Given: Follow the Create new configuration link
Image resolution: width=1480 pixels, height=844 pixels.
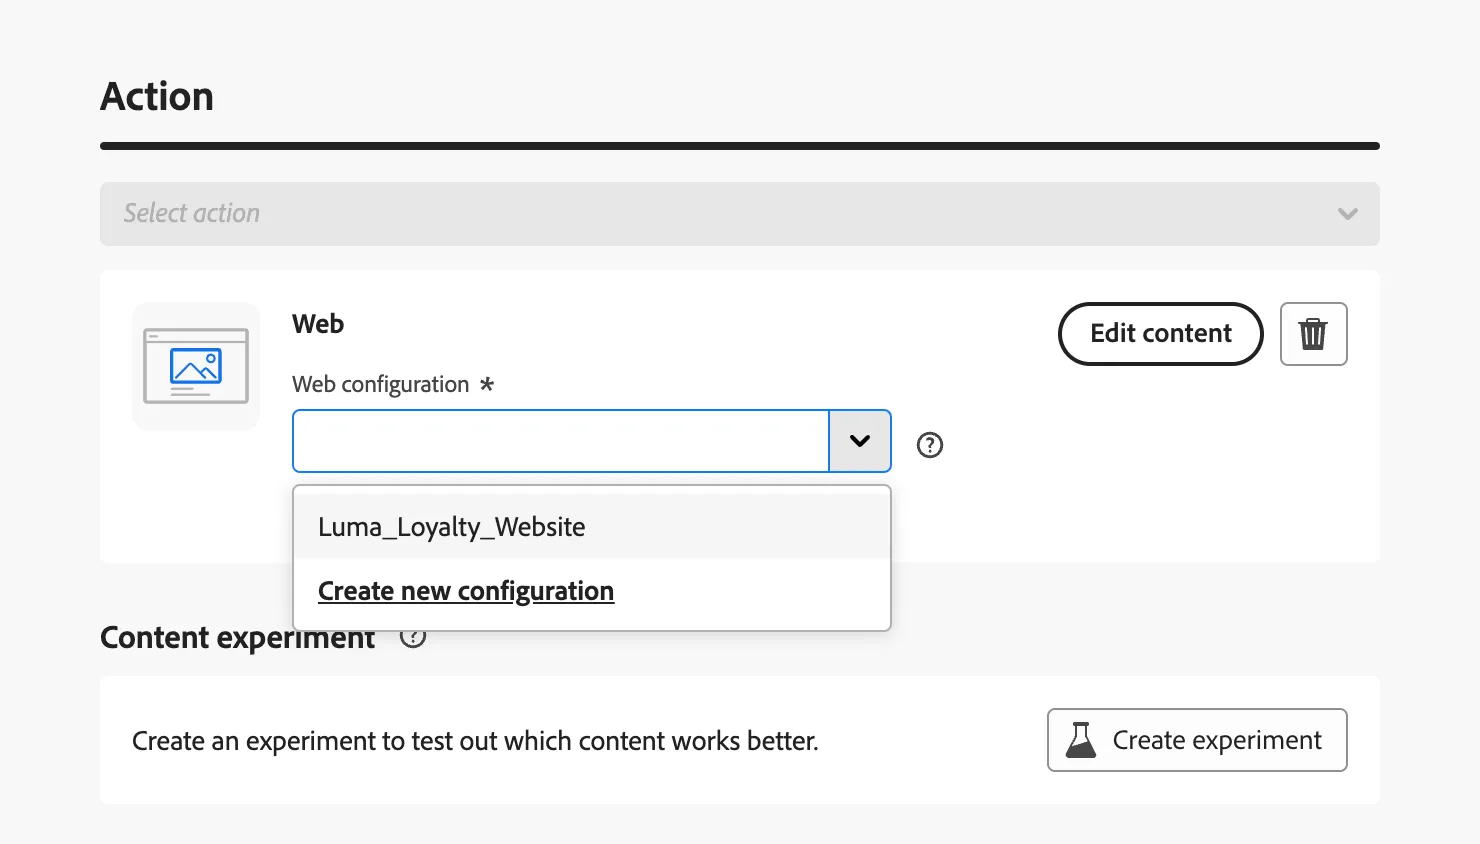Looking at the screenshot, I should 466,591.
